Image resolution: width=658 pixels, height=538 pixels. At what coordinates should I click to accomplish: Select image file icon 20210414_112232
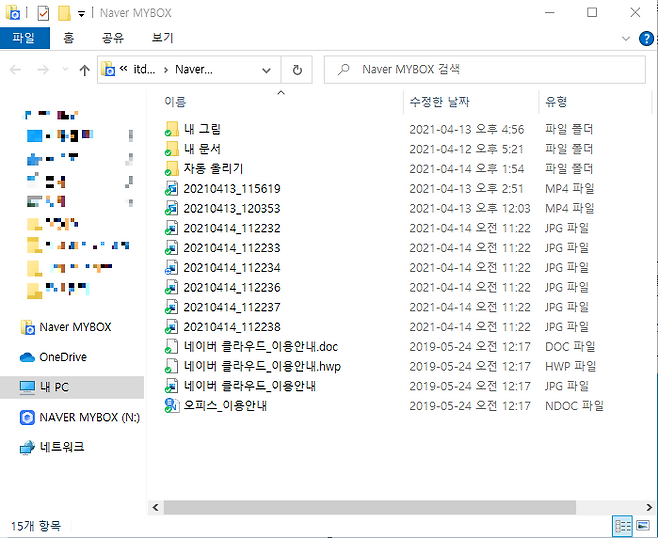click(x=171, y=228)
